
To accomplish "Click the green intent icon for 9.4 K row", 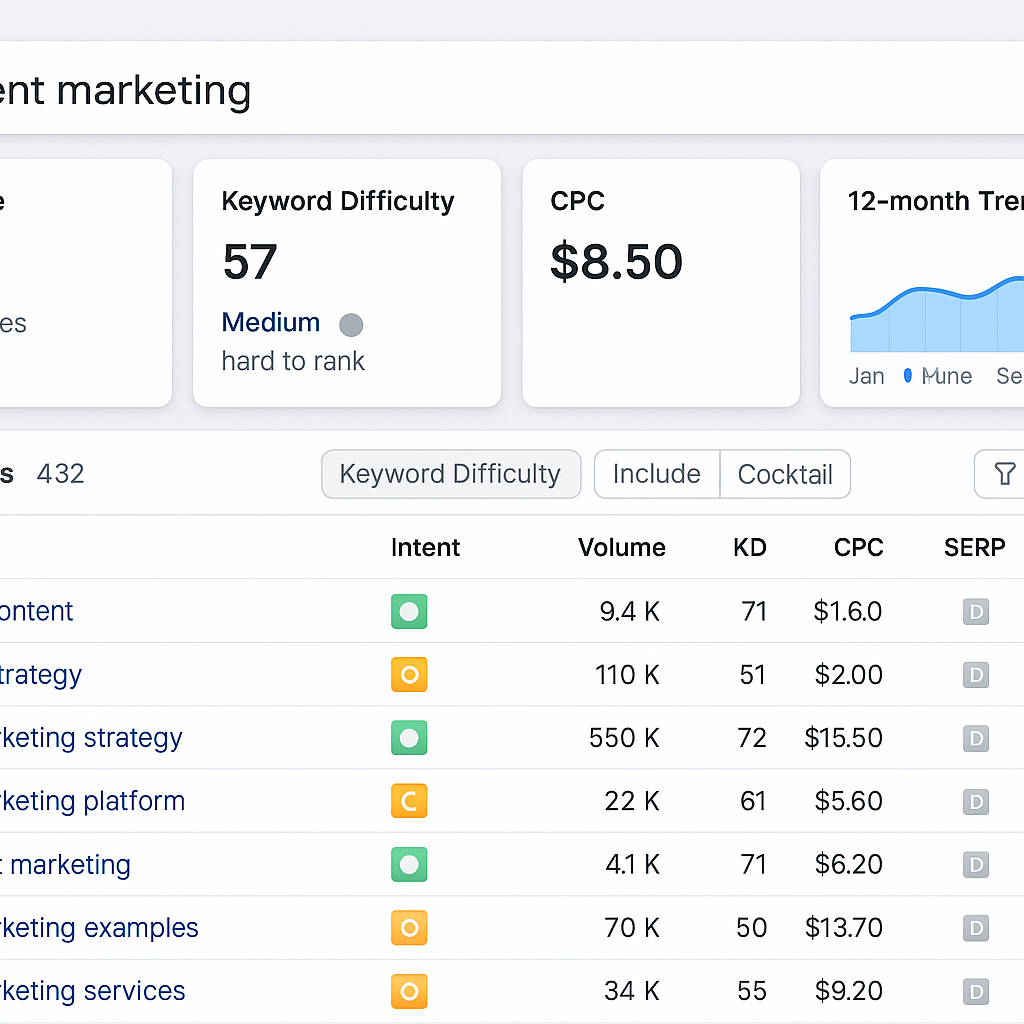I will tap(409, 611).
